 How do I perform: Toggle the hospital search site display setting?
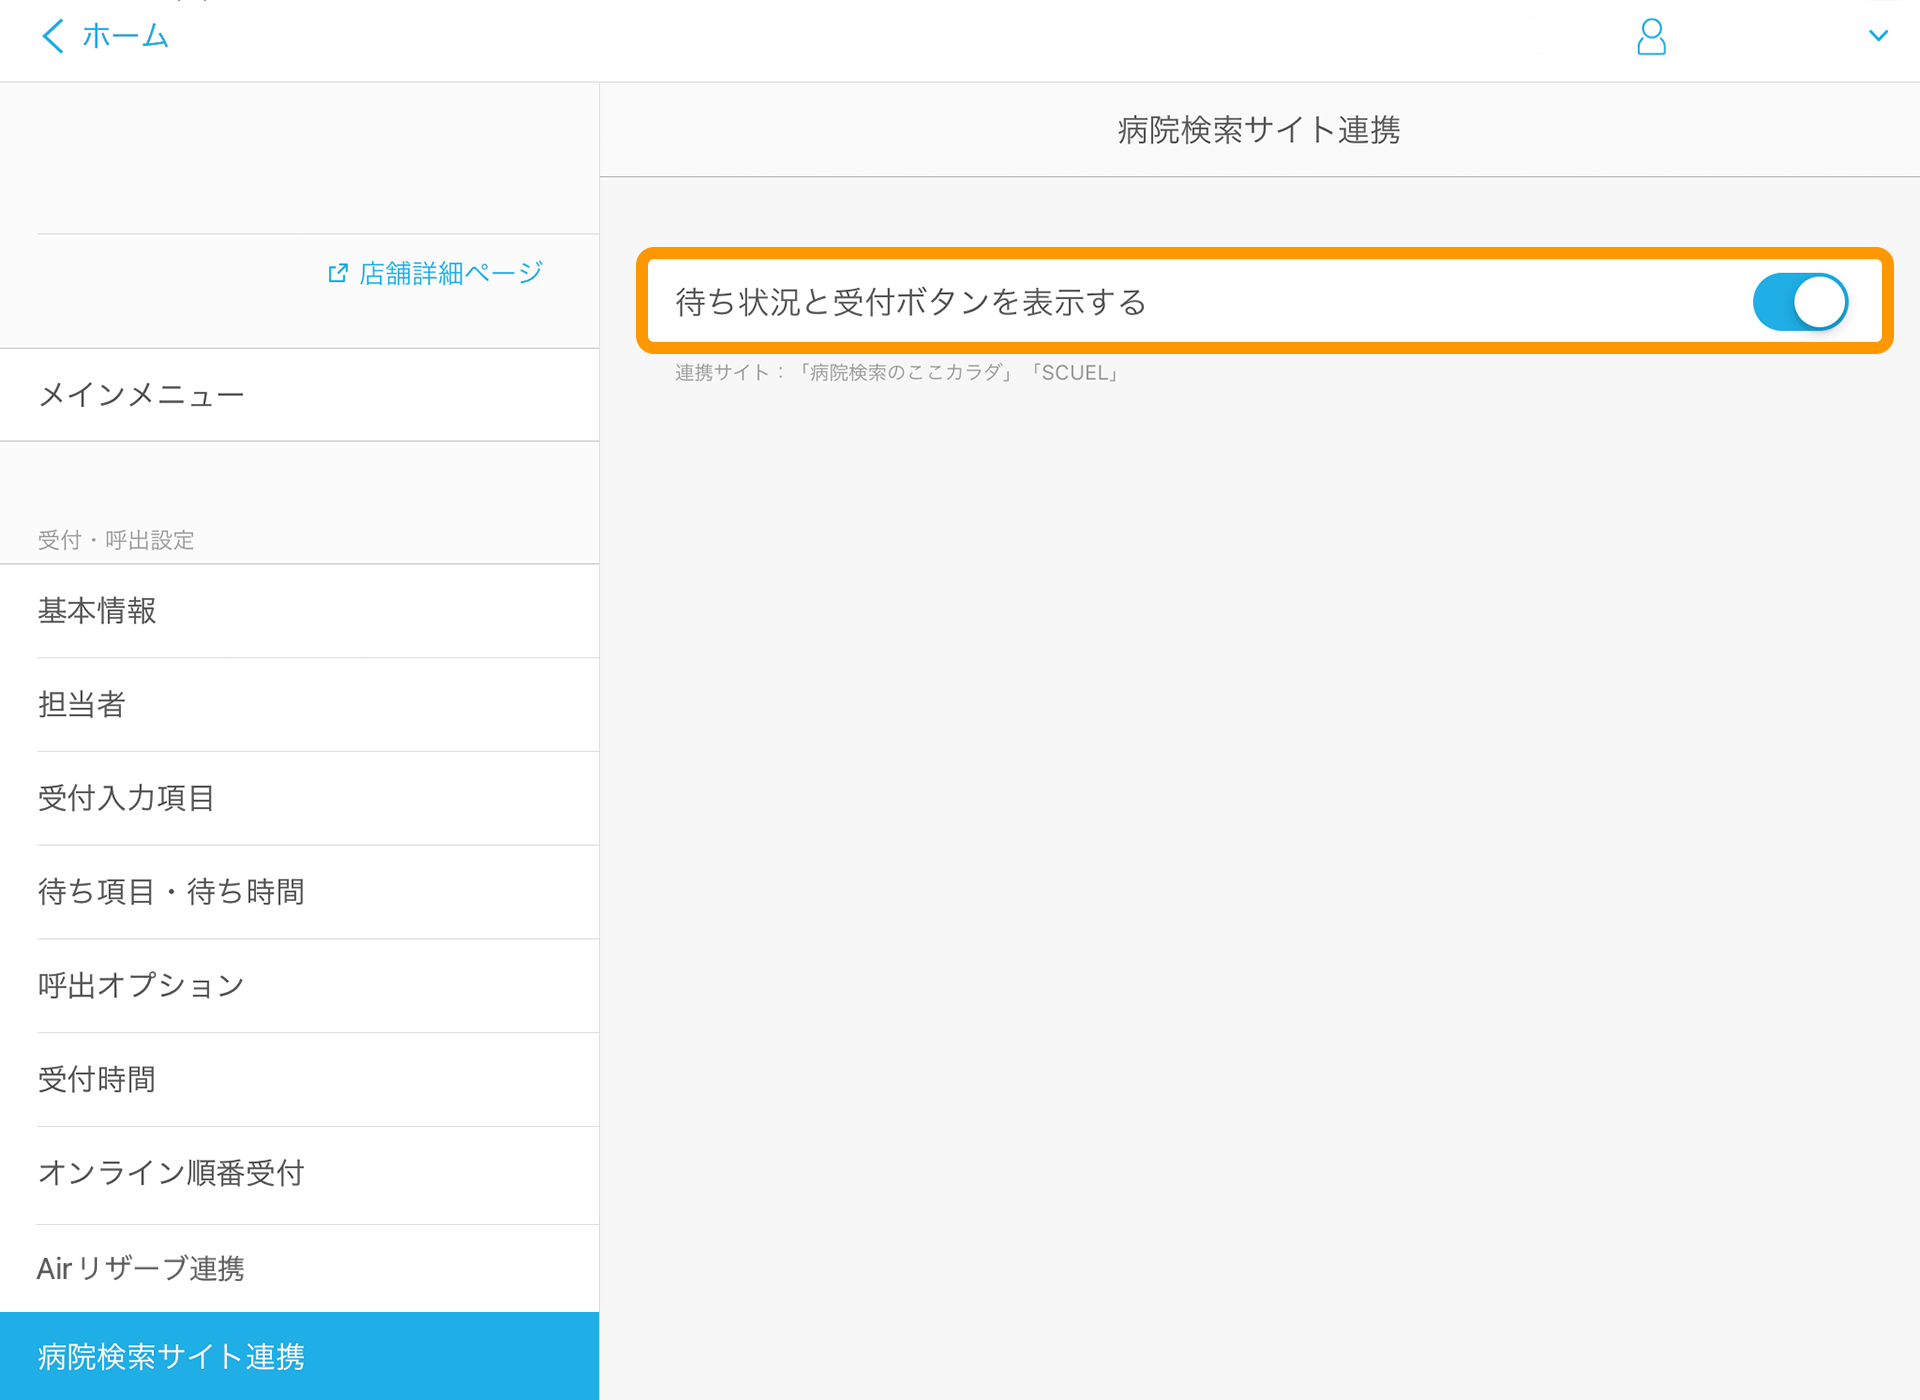[1800, 301]
